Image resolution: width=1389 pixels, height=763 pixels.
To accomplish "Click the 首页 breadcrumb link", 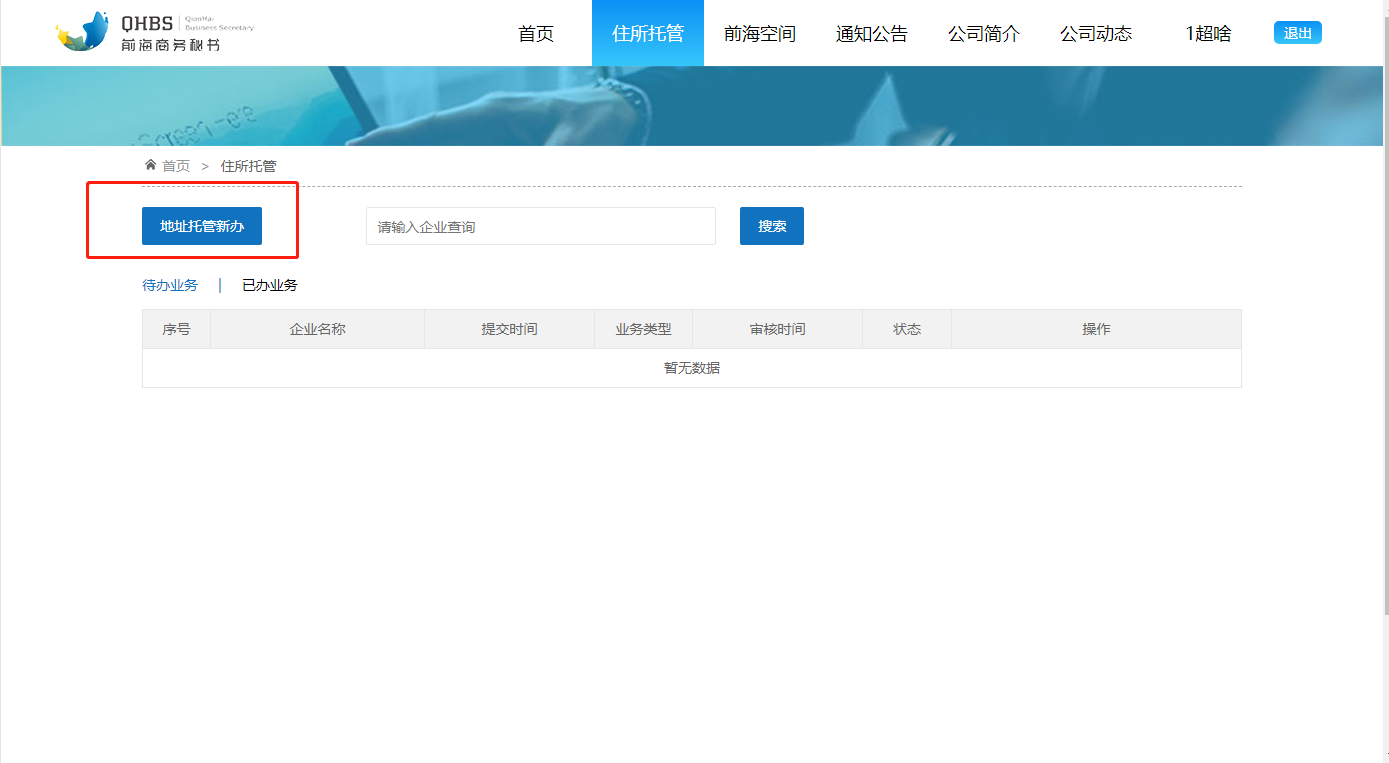I will pyautogui.click(x=176, y=166).
